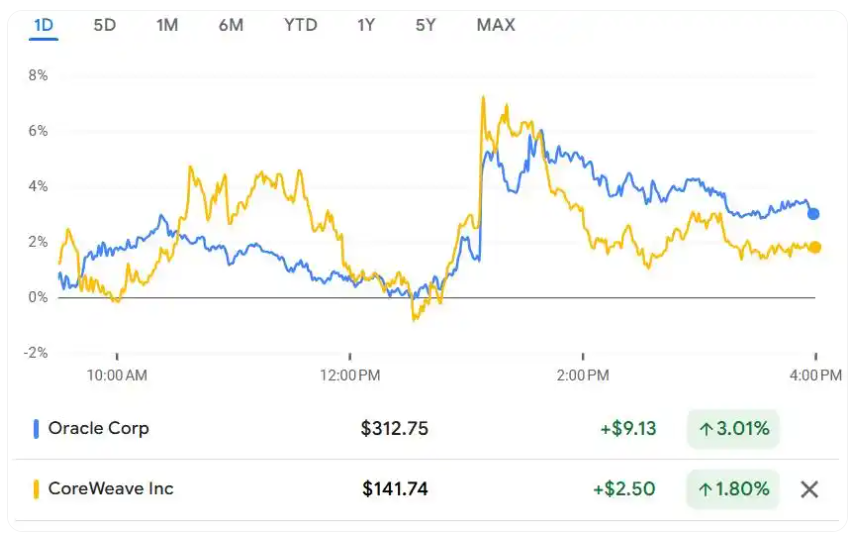This screenshot has height=534, width=864.
Task: Click CoreWeave's yellow color indicator bar
Action: coord(36,489)
